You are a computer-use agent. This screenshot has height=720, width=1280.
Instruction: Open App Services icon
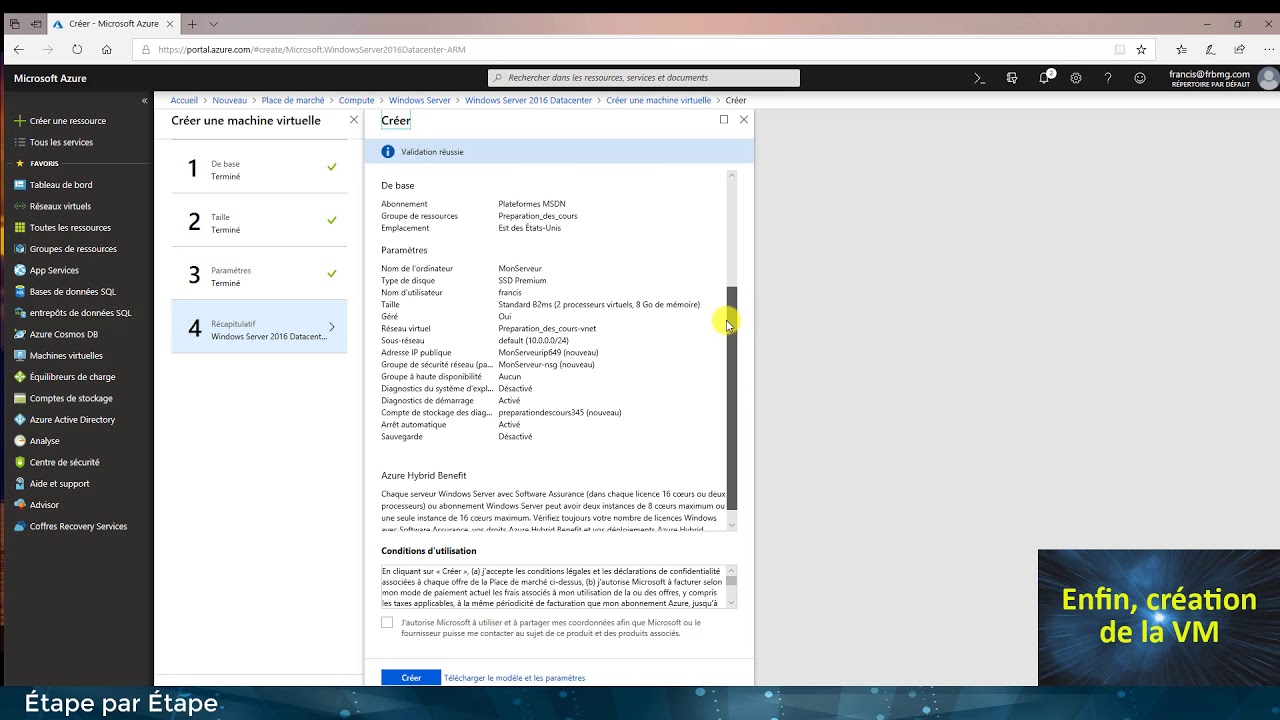(19, 270)
